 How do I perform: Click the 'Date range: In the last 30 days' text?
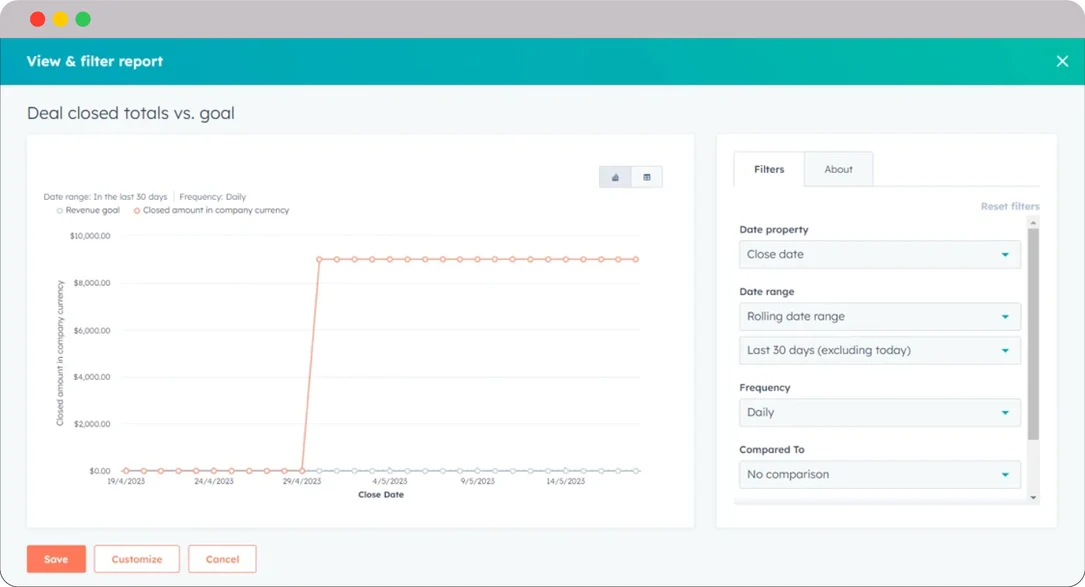pyautogui.click(x=105, y=197)
